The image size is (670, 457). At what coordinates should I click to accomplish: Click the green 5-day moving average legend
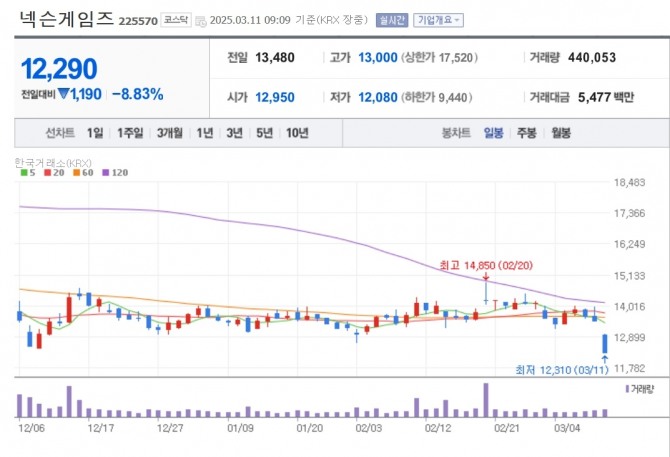[x=28, y=173]
